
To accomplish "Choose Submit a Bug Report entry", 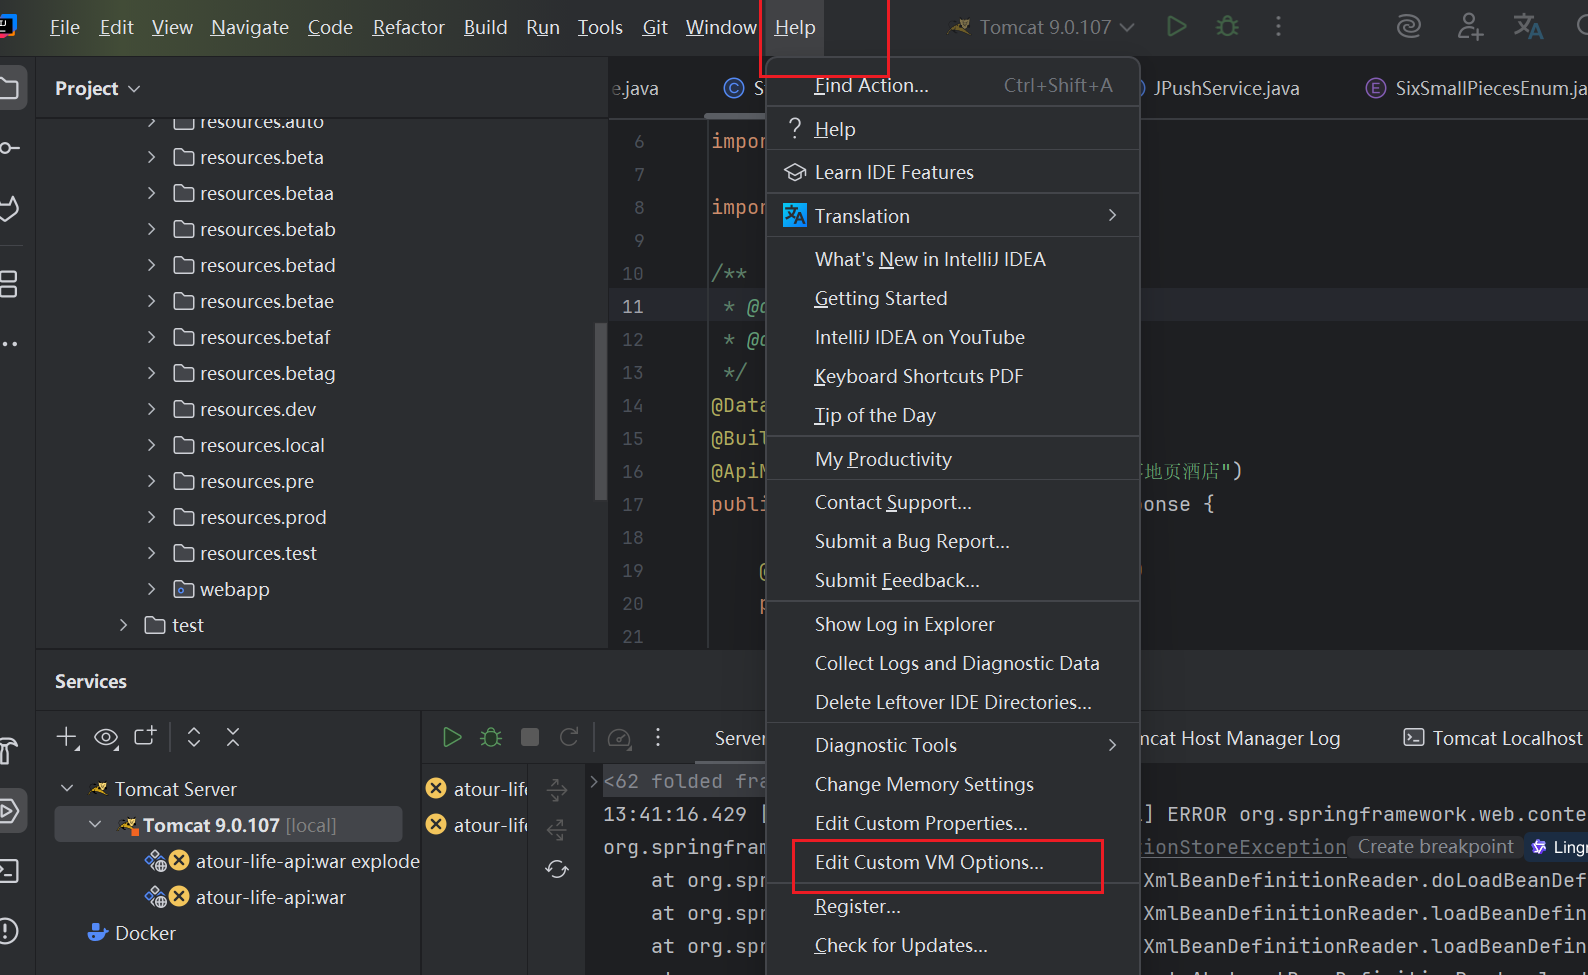I will [953, 541].
